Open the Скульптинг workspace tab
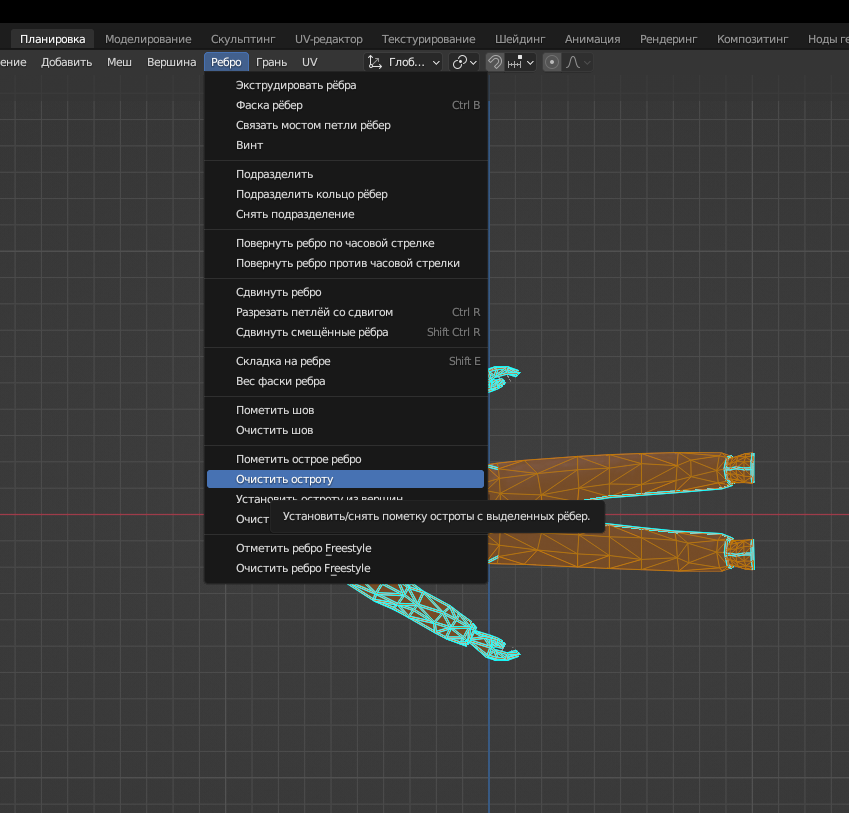 tap(243, 39)
